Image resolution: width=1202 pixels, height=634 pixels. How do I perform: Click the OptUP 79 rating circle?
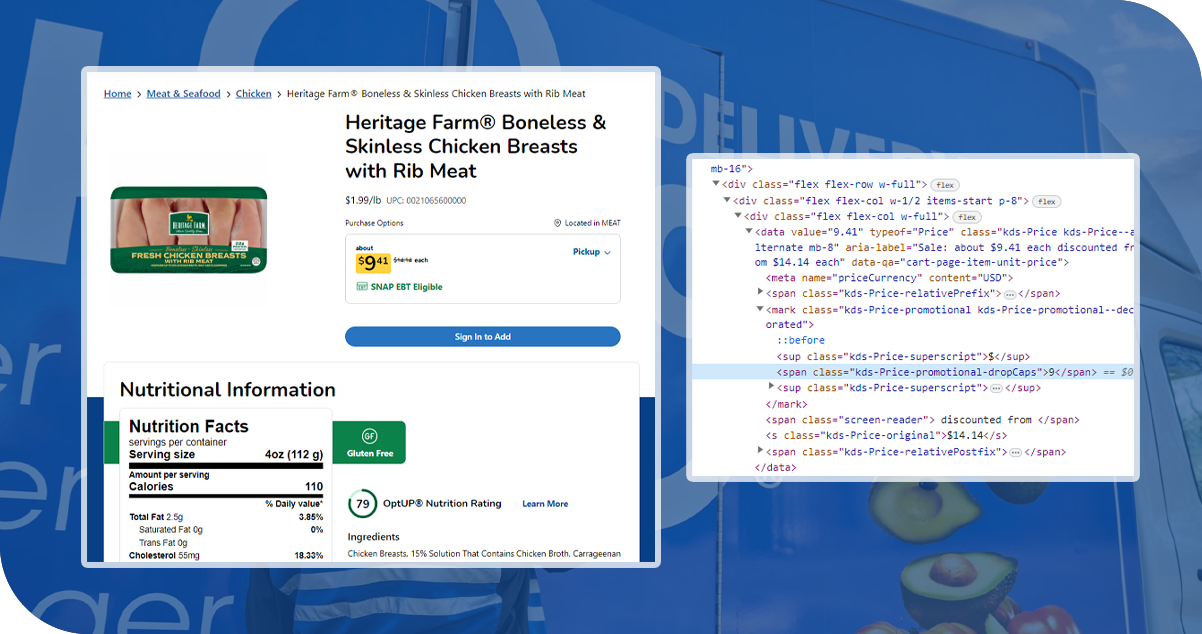(361, 503)
